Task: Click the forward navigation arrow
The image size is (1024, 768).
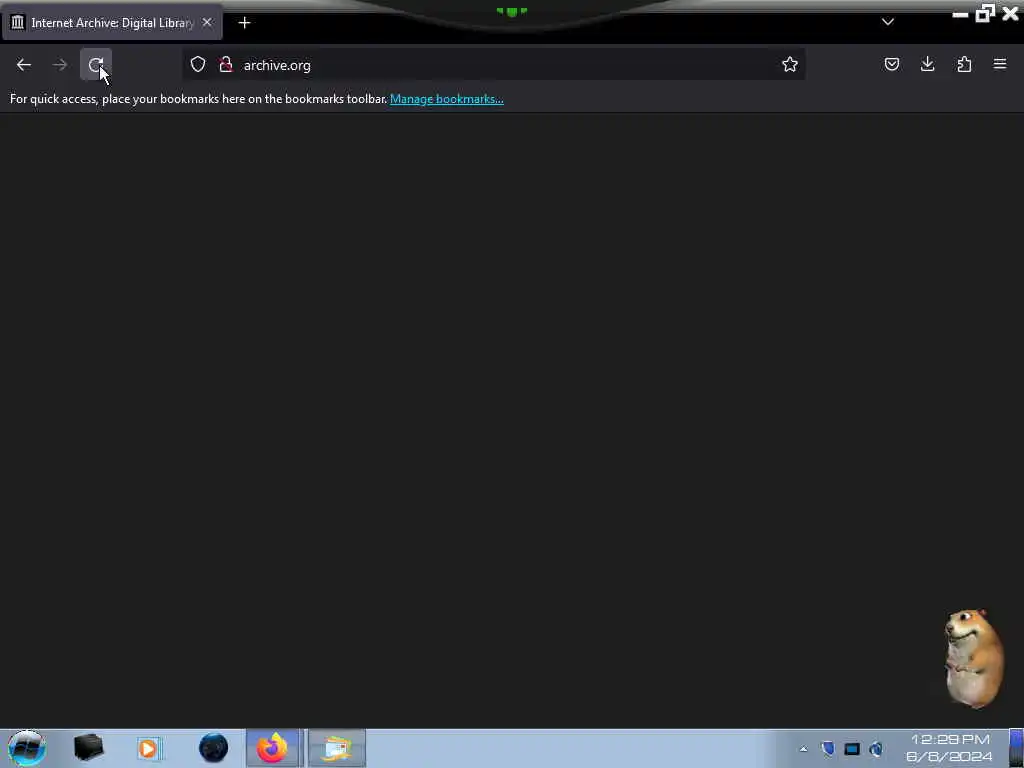Action: click(x=60, y=65)
